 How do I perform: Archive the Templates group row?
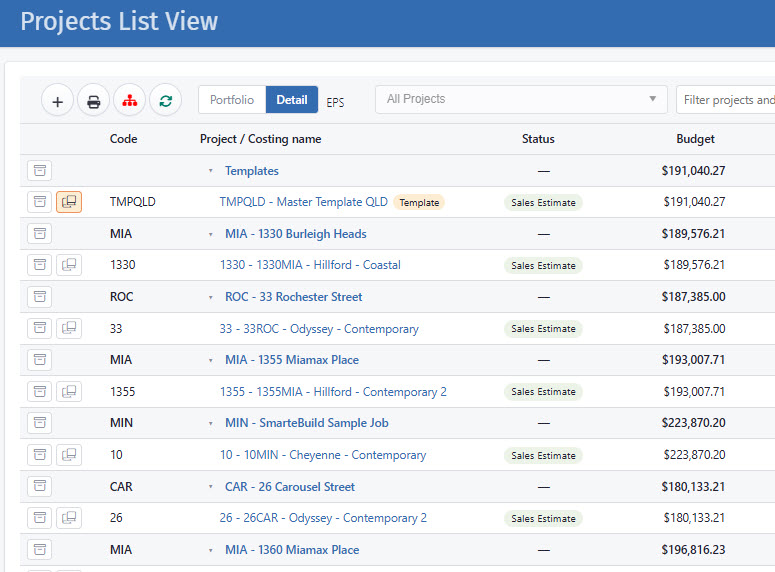click(40, 171)
